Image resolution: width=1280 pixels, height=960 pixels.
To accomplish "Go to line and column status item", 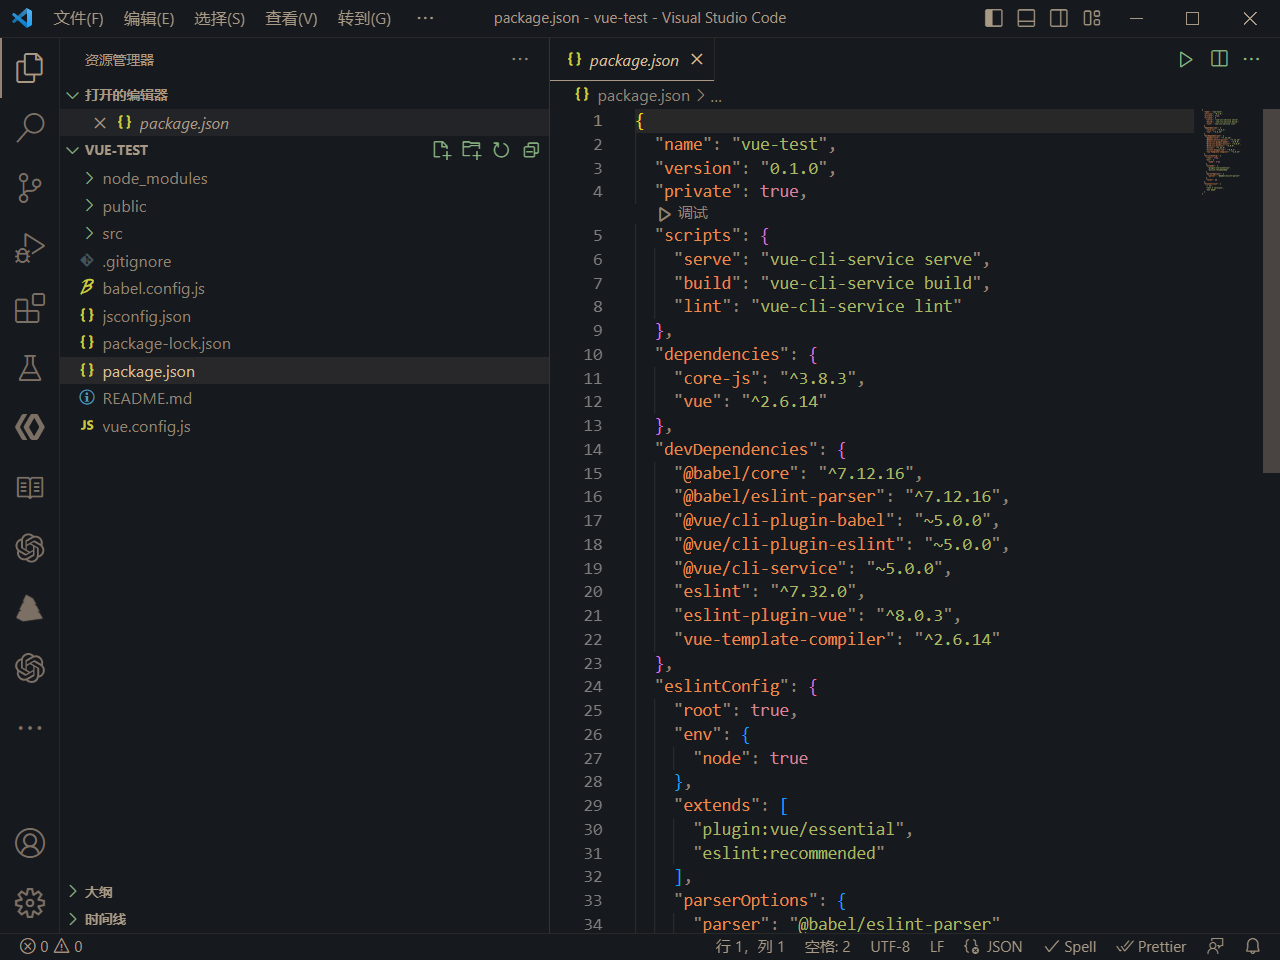I will (750, 946).
